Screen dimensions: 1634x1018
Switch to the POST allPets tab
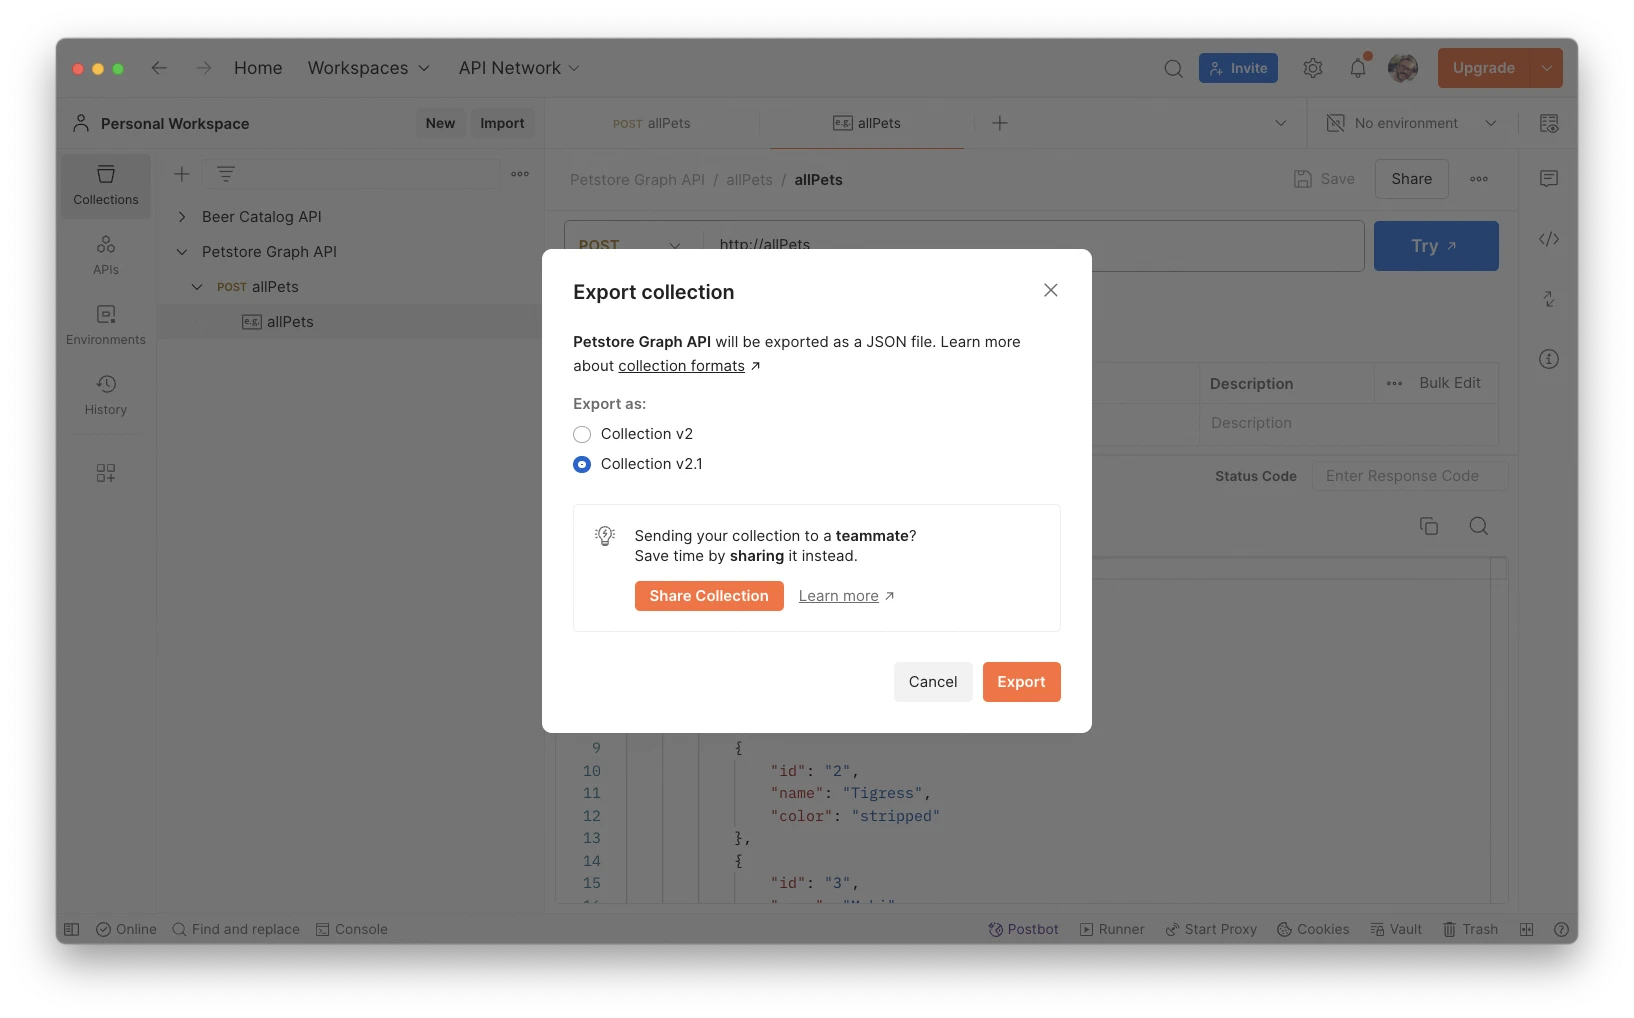[x=652, y=123]
